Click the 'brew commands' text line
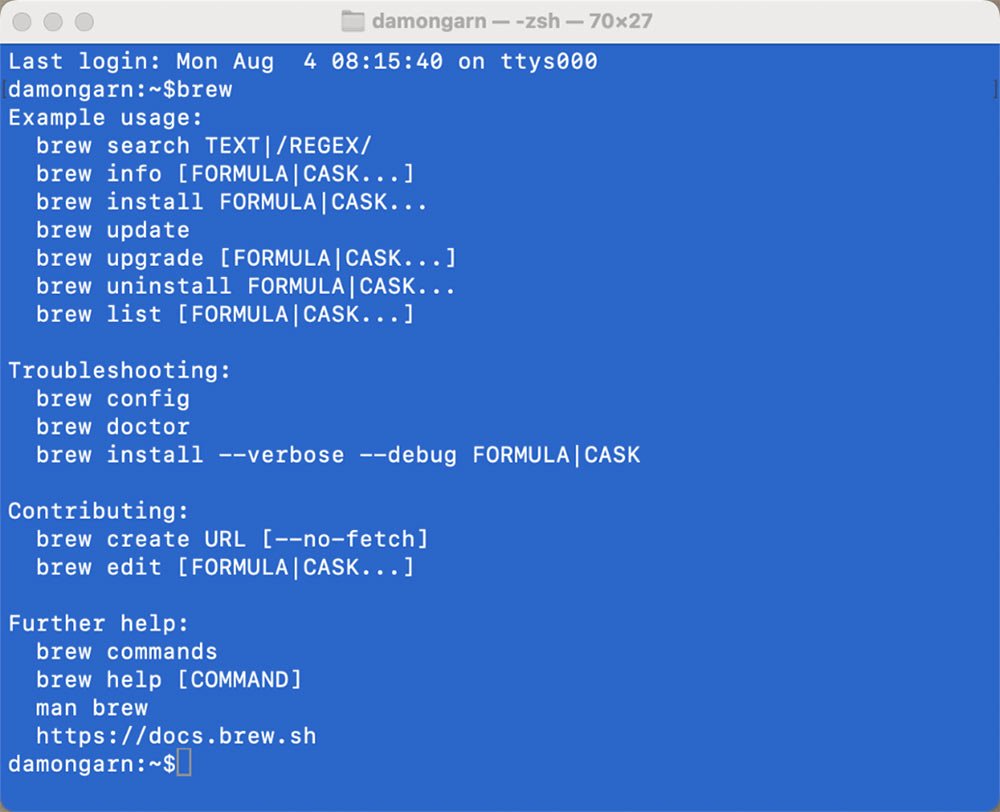The image size is (1000, 812). (126, 652)
